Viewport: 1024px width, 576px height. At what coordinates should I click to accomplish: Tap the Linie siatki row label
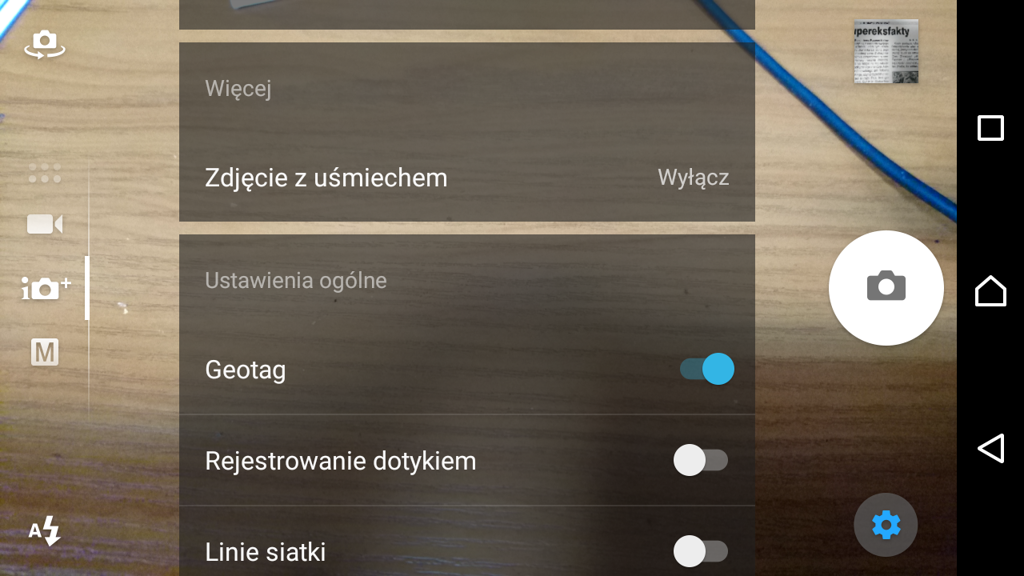265,552
